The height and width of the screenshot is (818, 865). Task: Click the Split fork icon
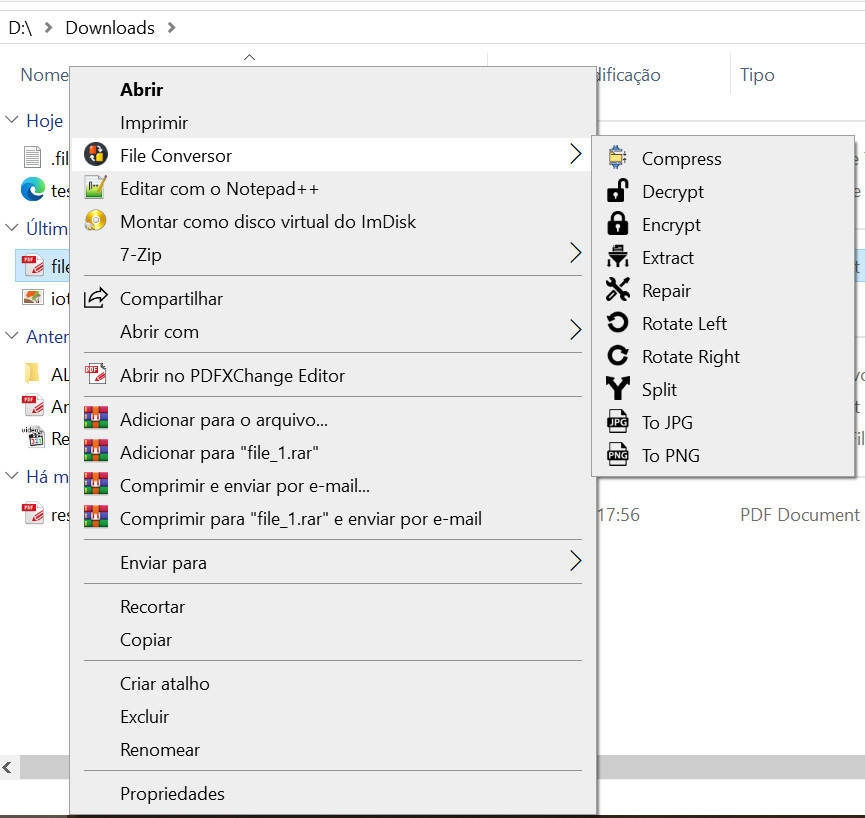click(617, 389)
